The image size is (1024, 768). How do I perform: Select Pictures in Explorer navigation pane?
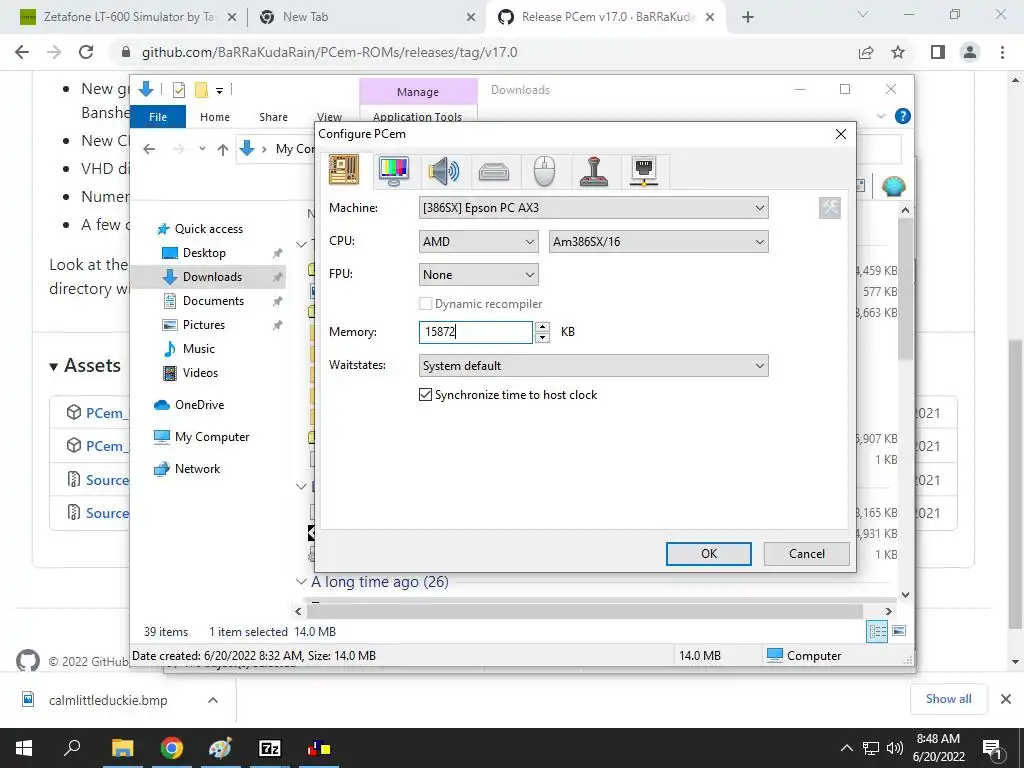tap(203, 325)
